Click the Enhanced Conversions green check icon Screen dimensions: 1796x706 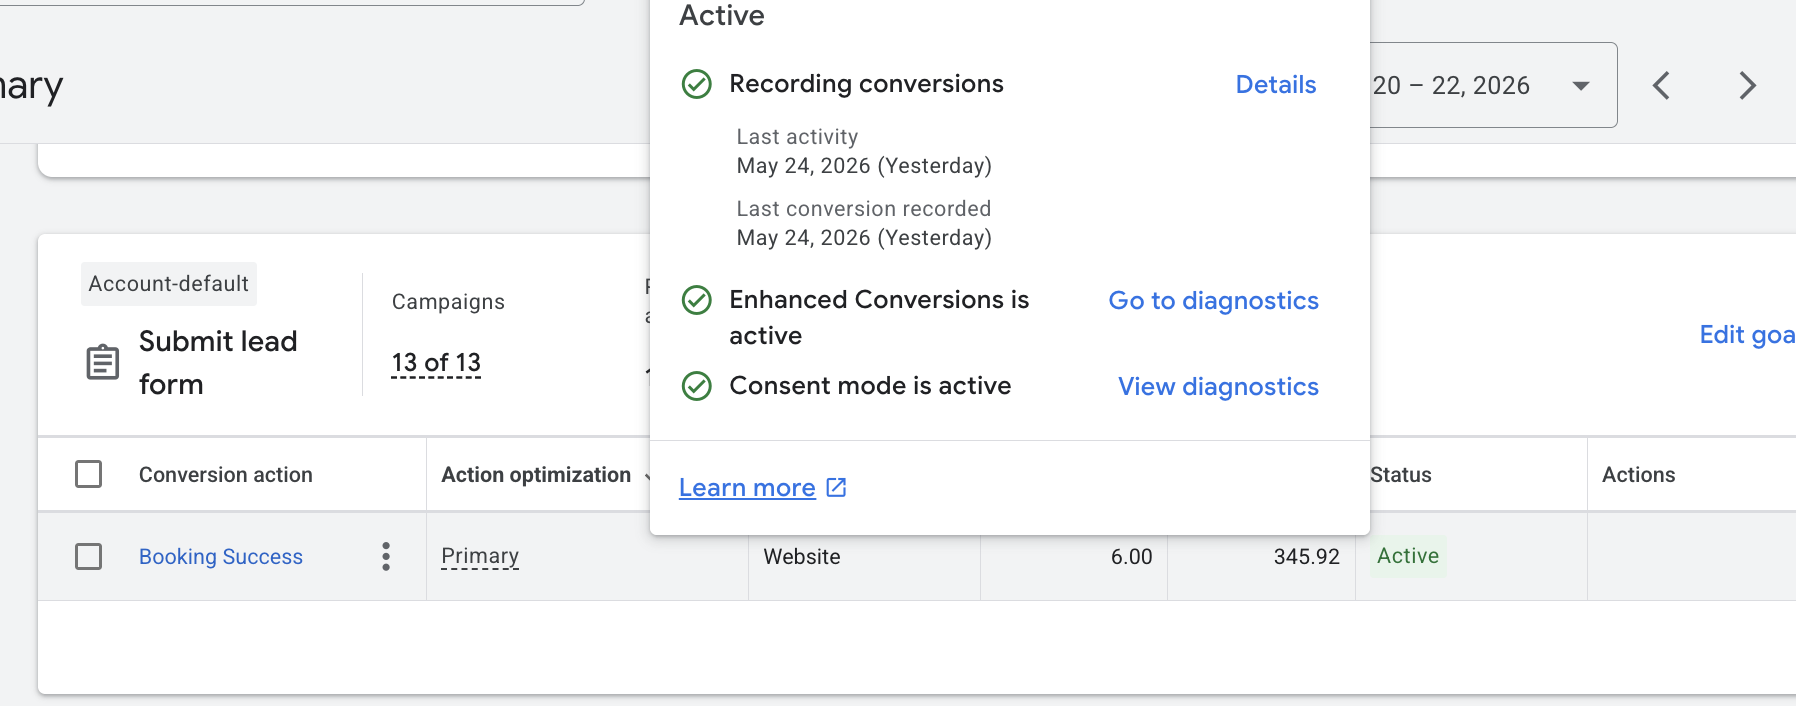(696, 300)
